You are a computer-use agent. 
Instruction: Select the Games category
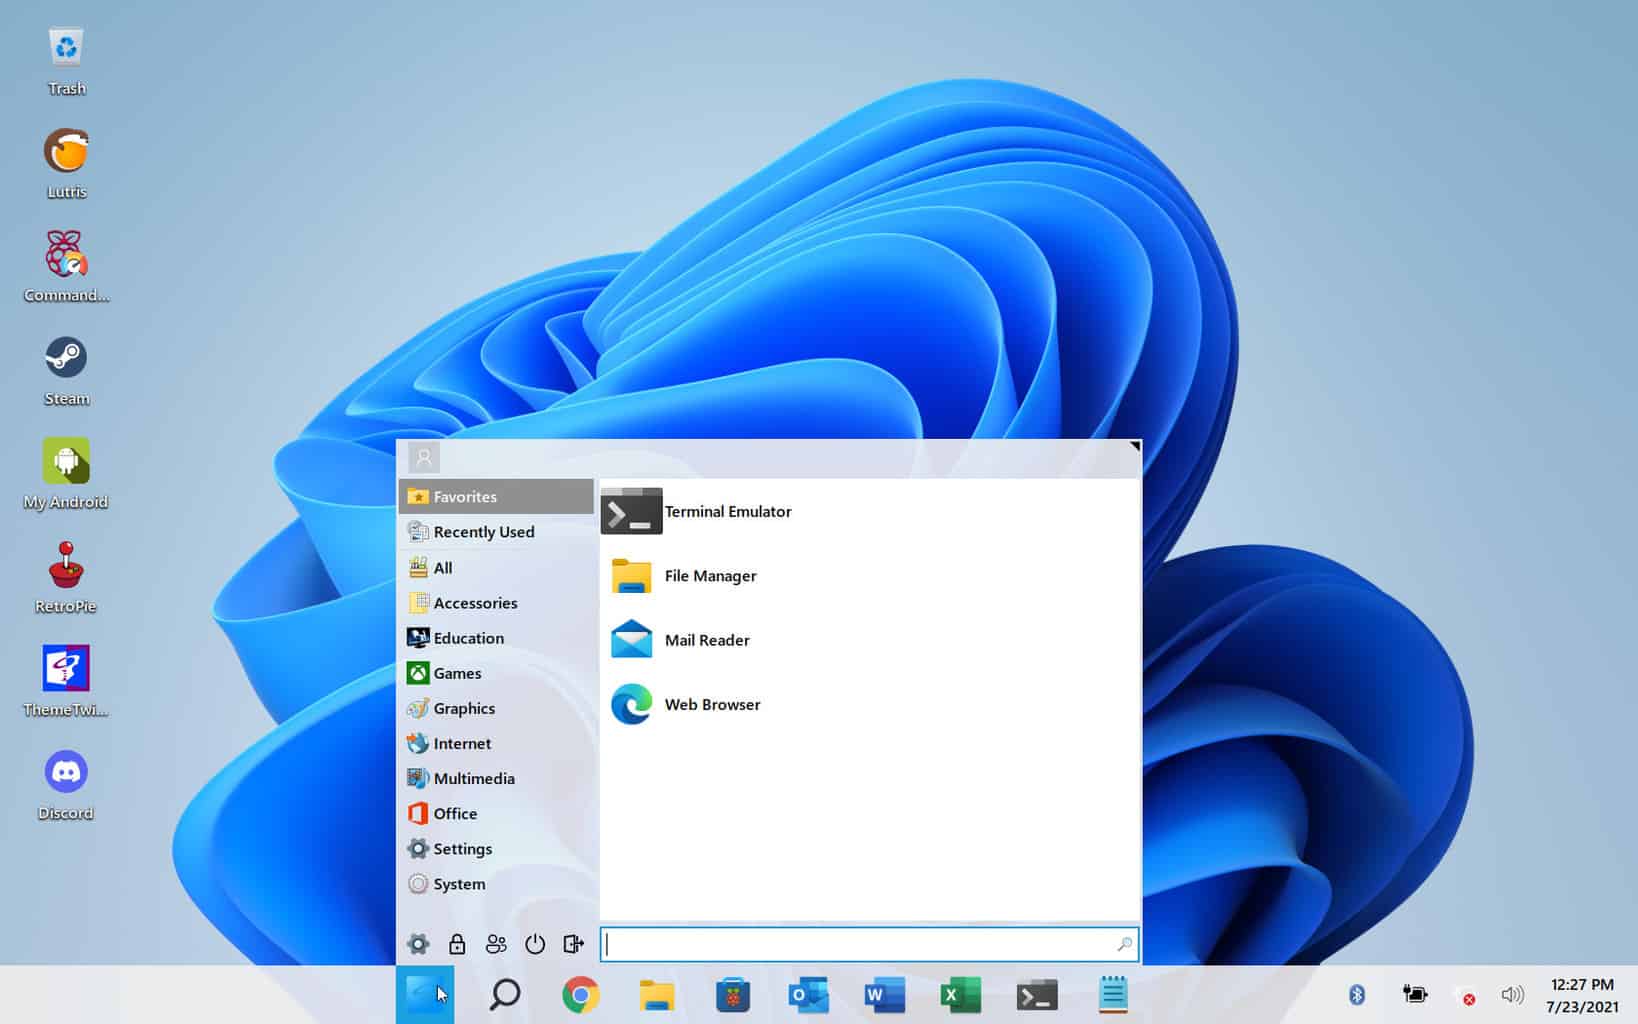(496, 673)
